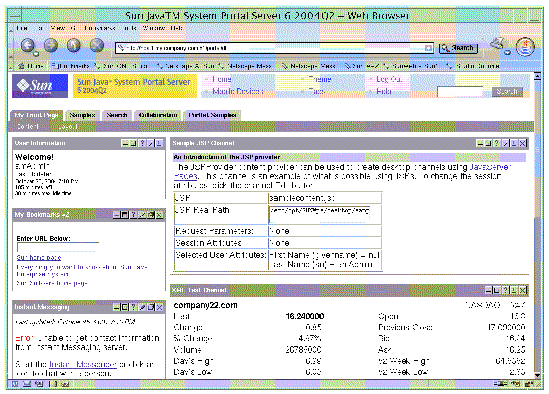The height and width of the screenshot is (394, 549).
Task: Open the Theme link
Action: 320,80
